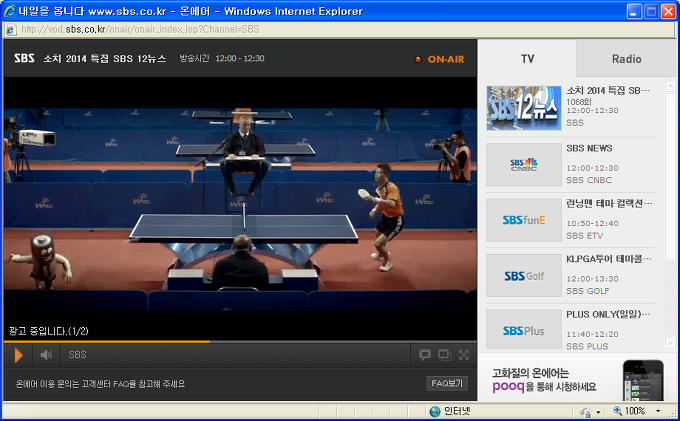This screenshot has width=680, height=421.
Task: Click the 12:00-13:30 time for SBS GOLF
Action: [592, 279]
